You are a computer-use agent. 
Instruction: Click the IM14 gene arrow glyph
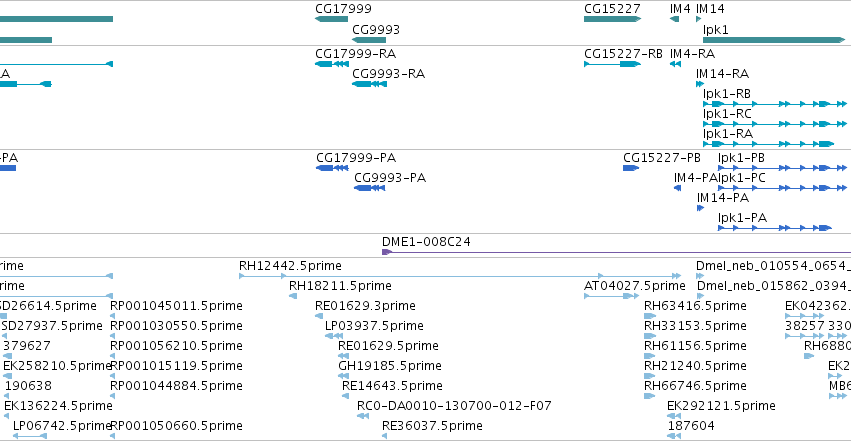(698, 19)
